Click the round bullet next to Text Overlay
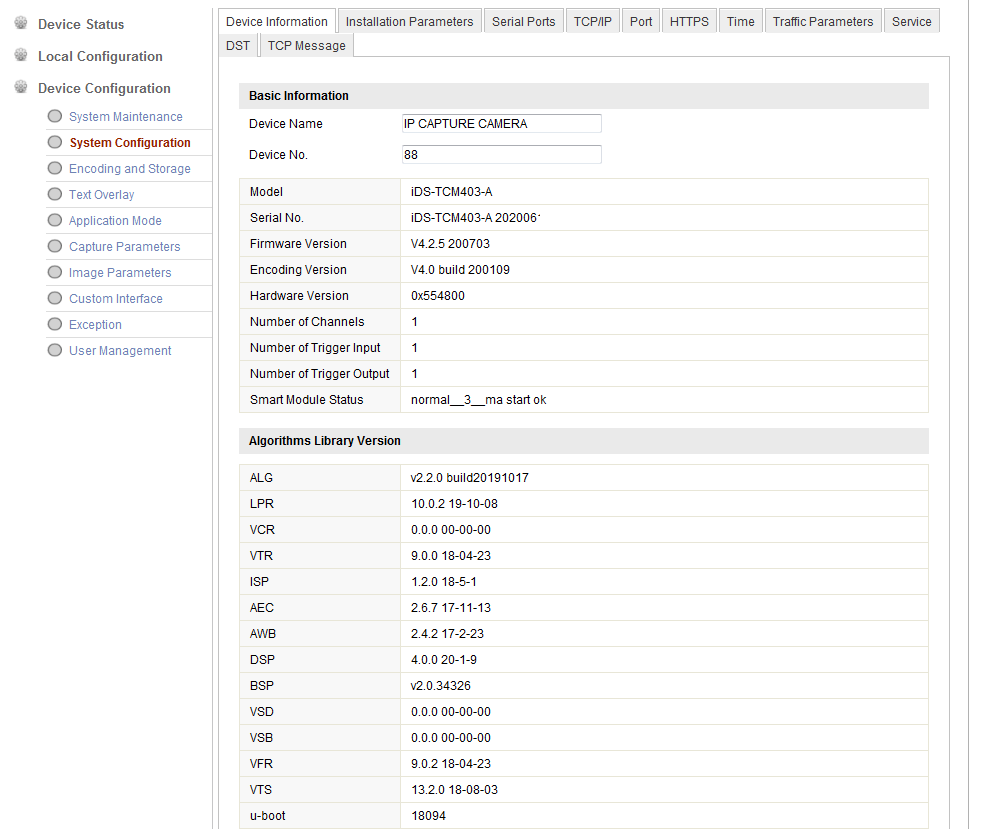 point(55,195)
